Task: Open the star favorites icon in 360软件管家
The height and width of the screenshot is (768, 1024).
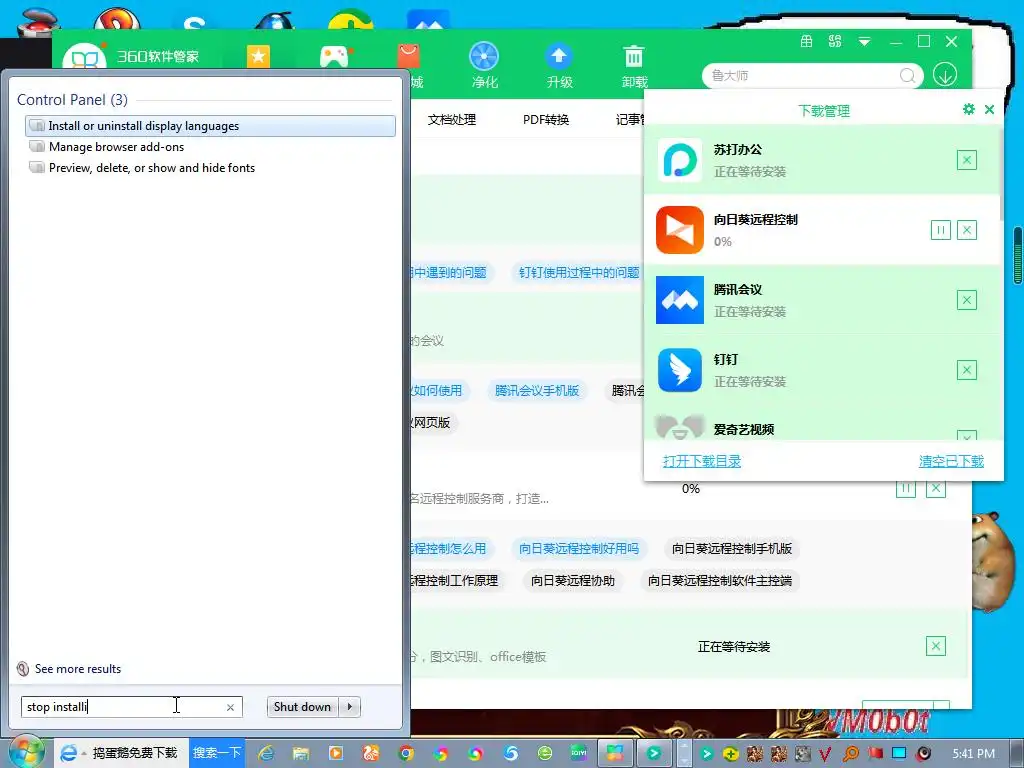Action: [x=259, y=57]
